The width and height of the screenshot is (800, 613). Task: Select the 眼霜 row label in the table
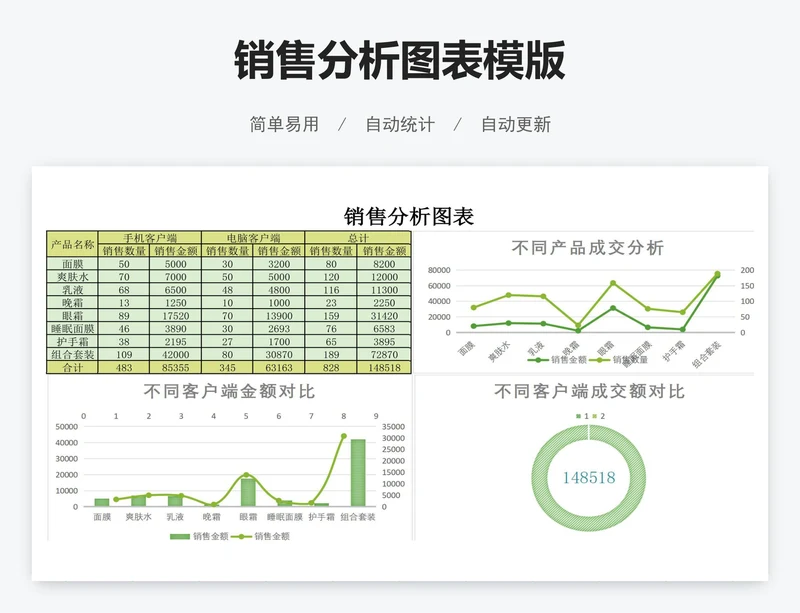click(72, 316)
